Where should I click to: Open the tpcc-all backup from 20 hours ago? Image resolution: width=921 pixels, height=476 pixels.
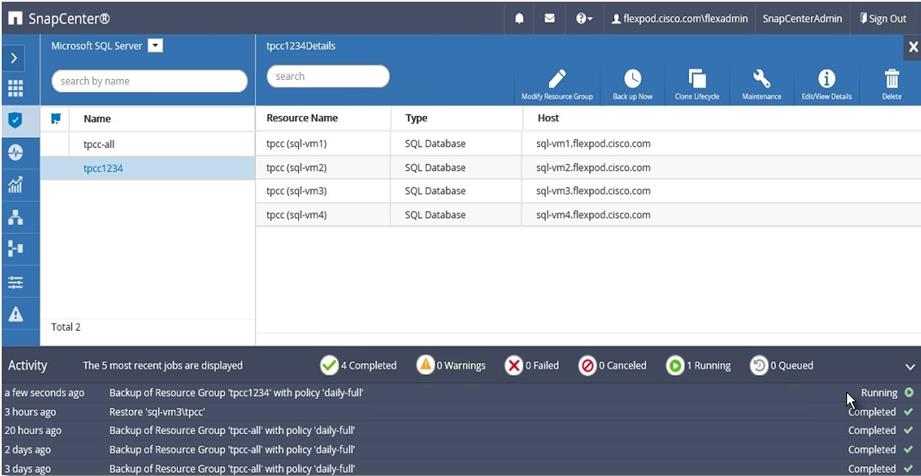(x=460, y=431)
